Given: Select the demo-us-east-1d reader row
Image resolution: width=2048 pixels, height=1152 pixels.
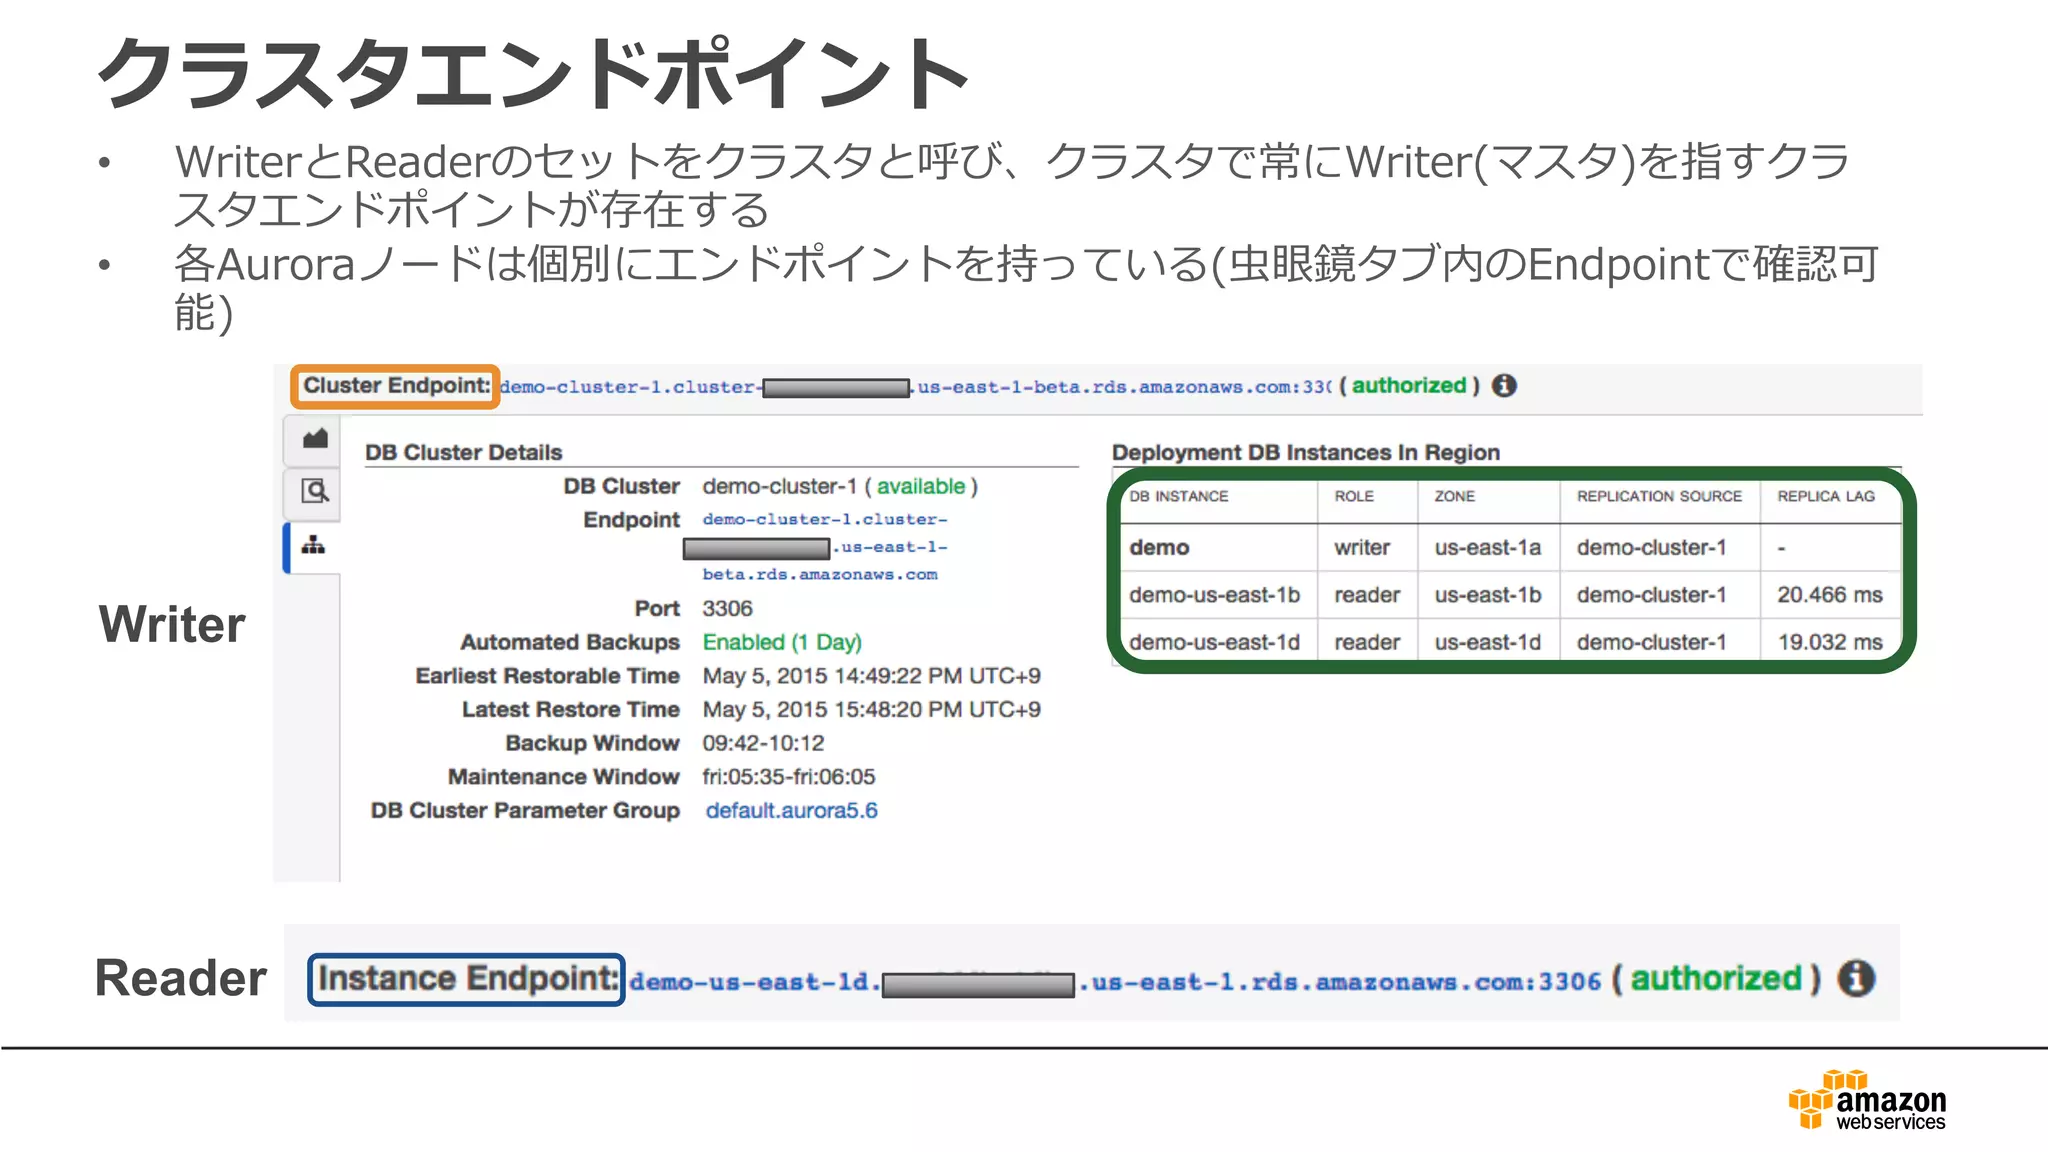Looking at the screenshot, I should coord(1214,642).
